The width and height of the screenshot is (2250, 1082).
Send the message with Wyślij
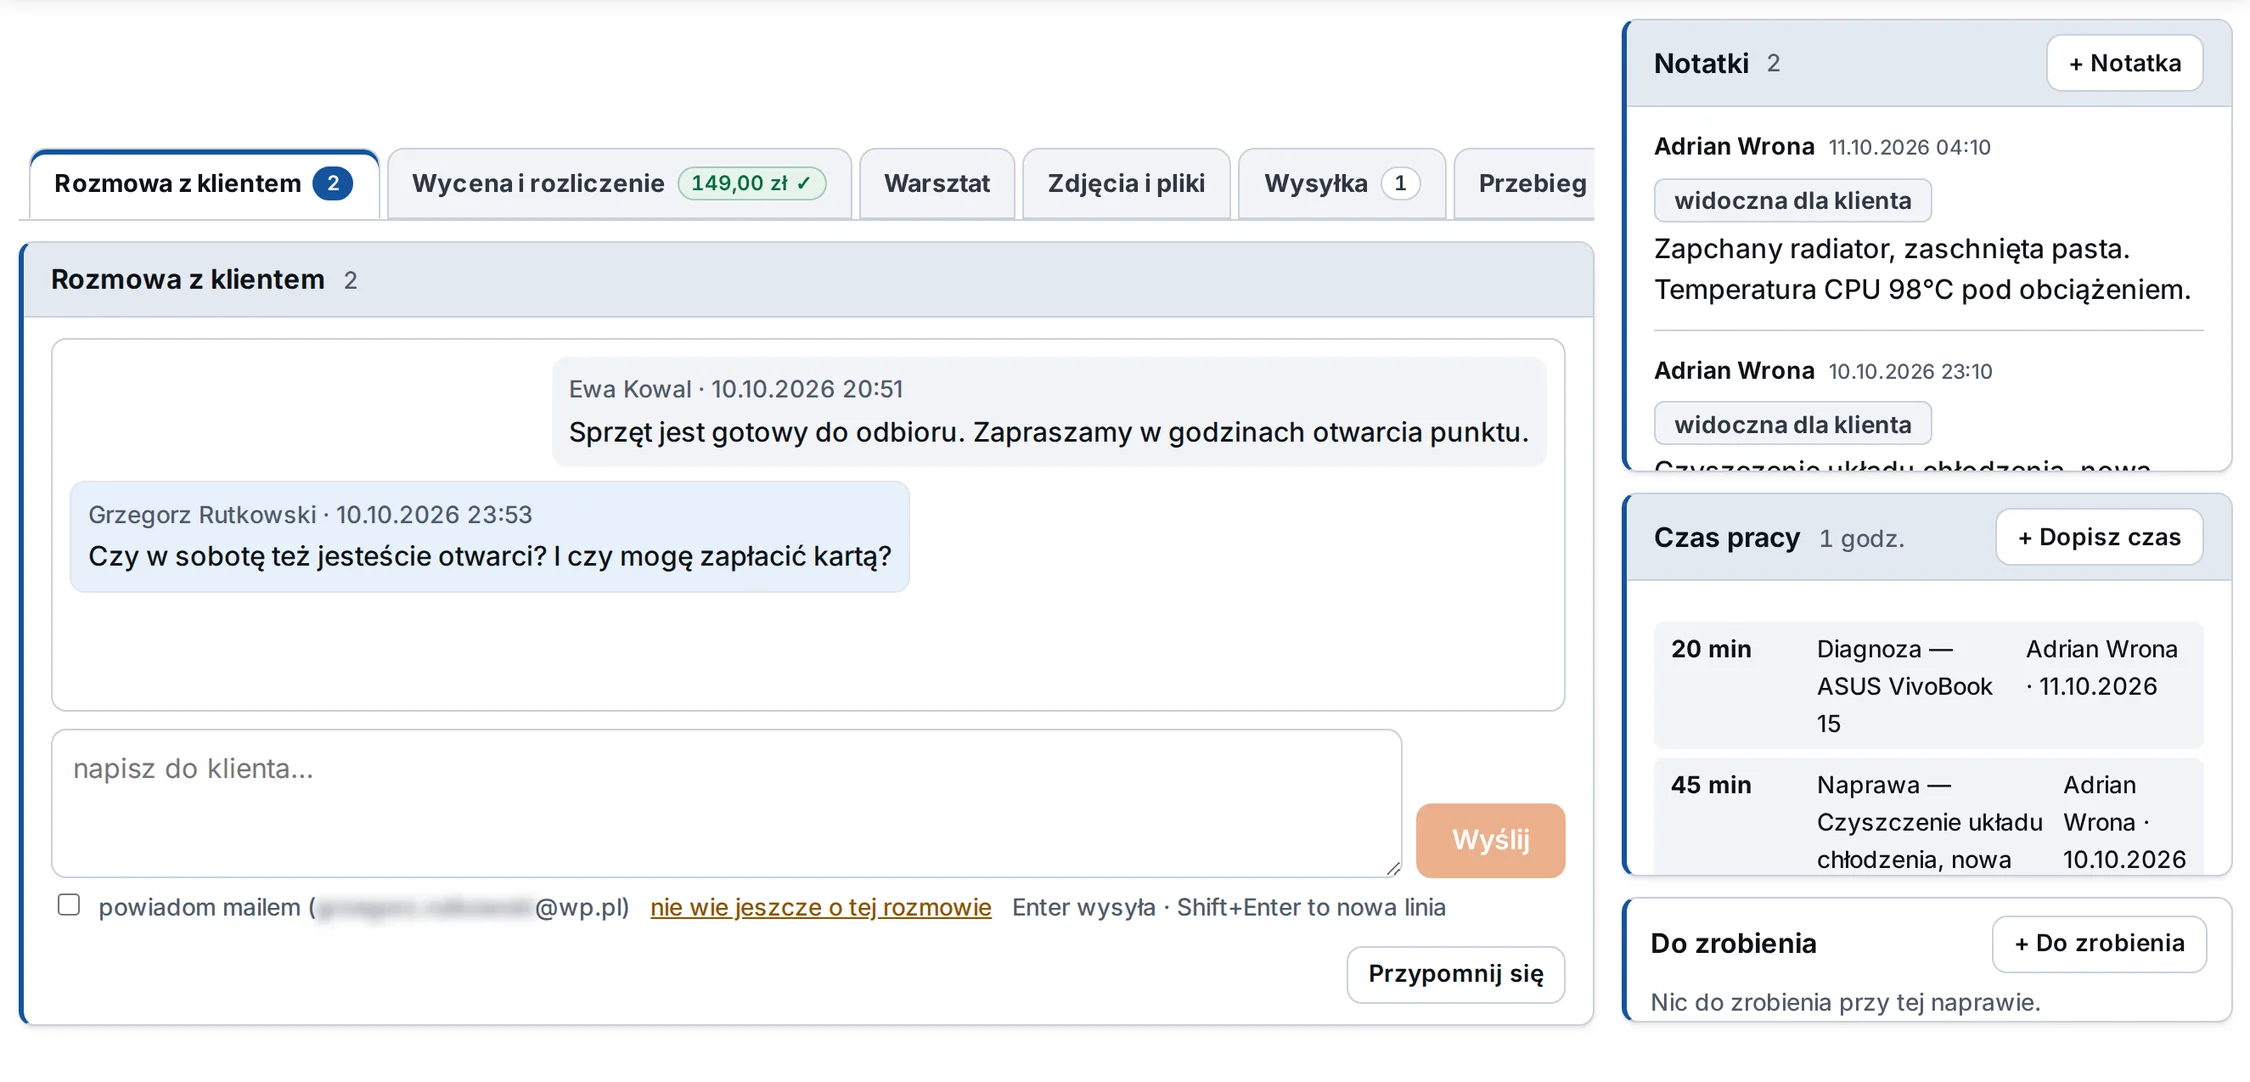[x=1490, y=840]
